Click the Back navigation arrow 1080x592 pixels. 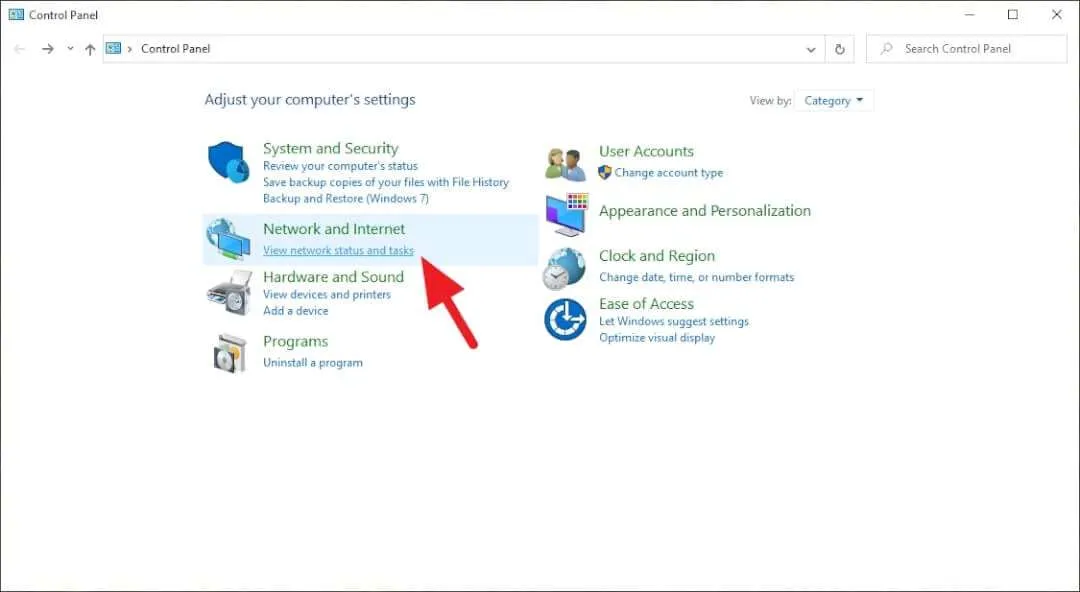point(20,49)
